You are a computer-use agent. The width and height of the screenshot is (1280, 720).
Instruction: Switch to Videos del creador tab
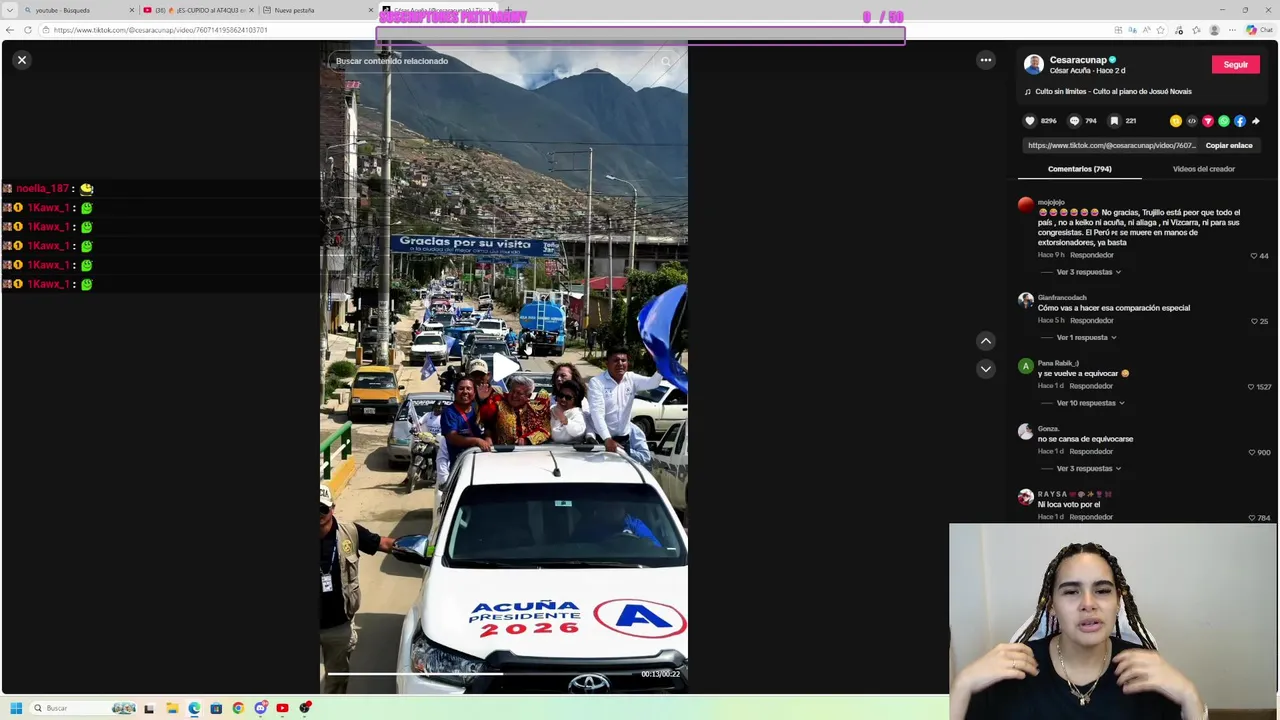(1204, 169)
